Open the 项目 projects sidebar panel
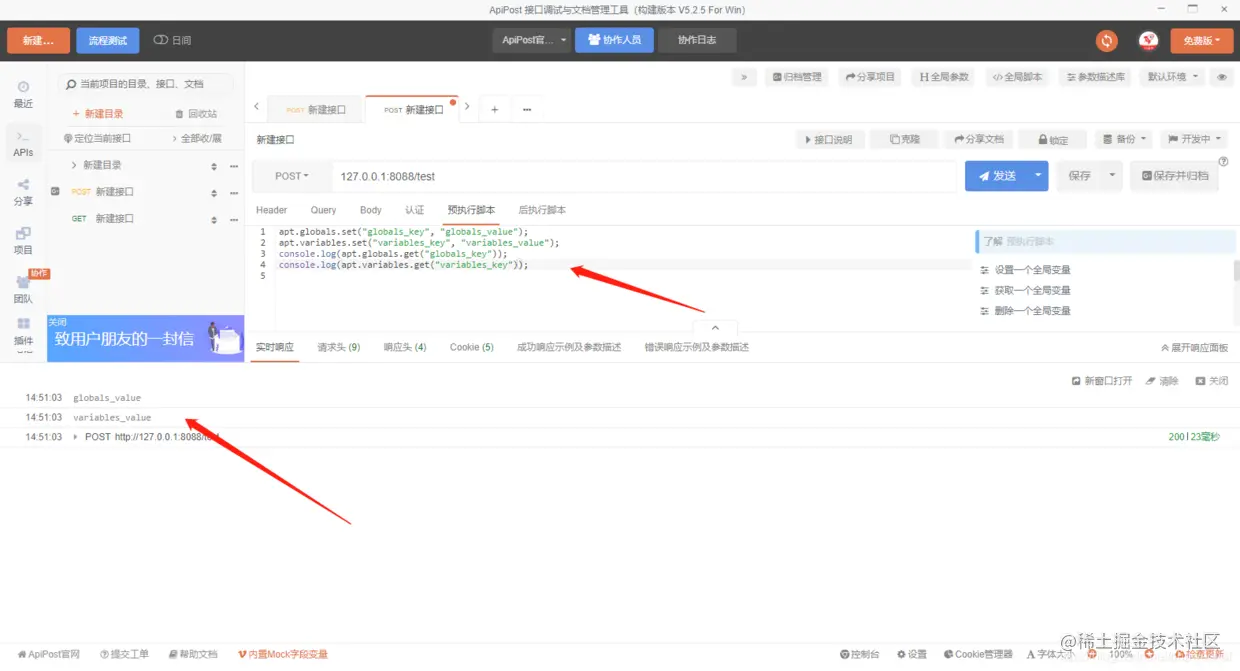 tap(23, 241)
